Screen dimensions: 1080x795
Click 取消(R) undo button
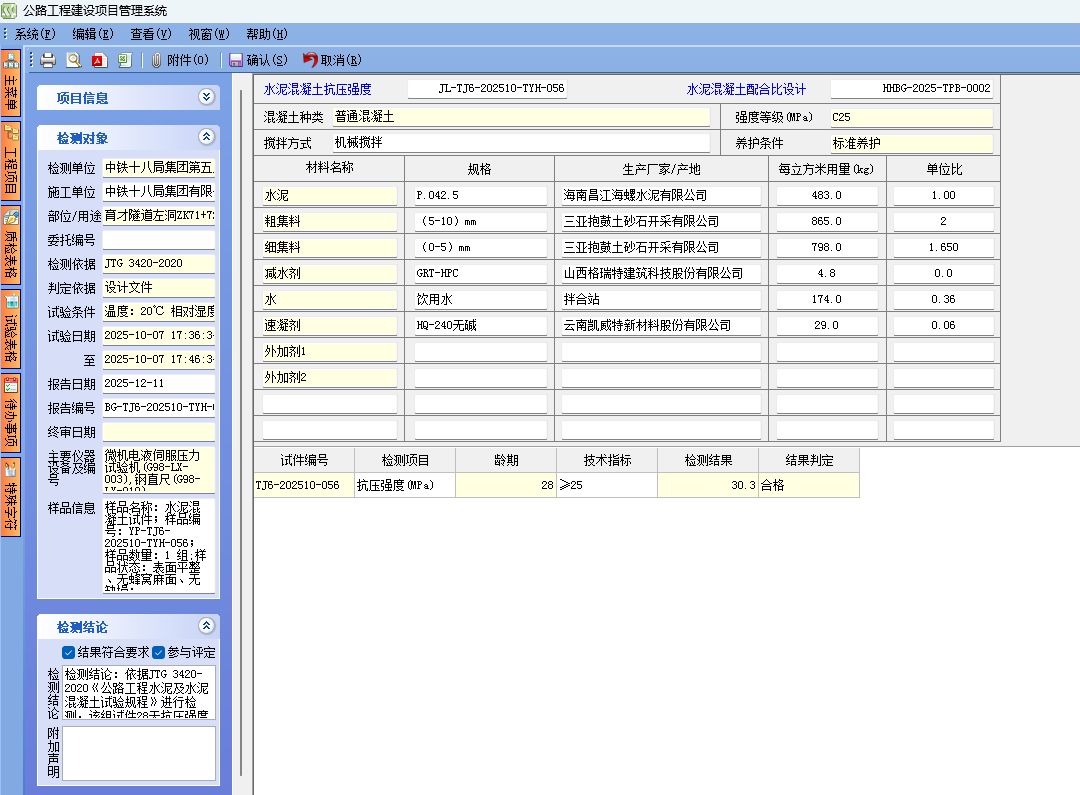pos(333,60)
